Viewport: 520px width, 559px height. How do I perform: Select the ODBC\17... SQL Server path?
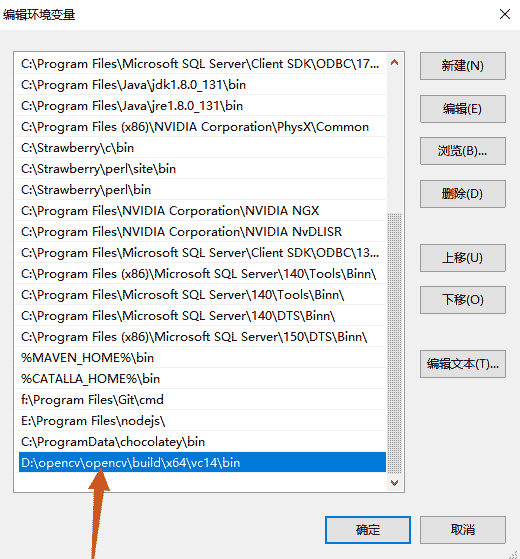click(x=200, y=64)
